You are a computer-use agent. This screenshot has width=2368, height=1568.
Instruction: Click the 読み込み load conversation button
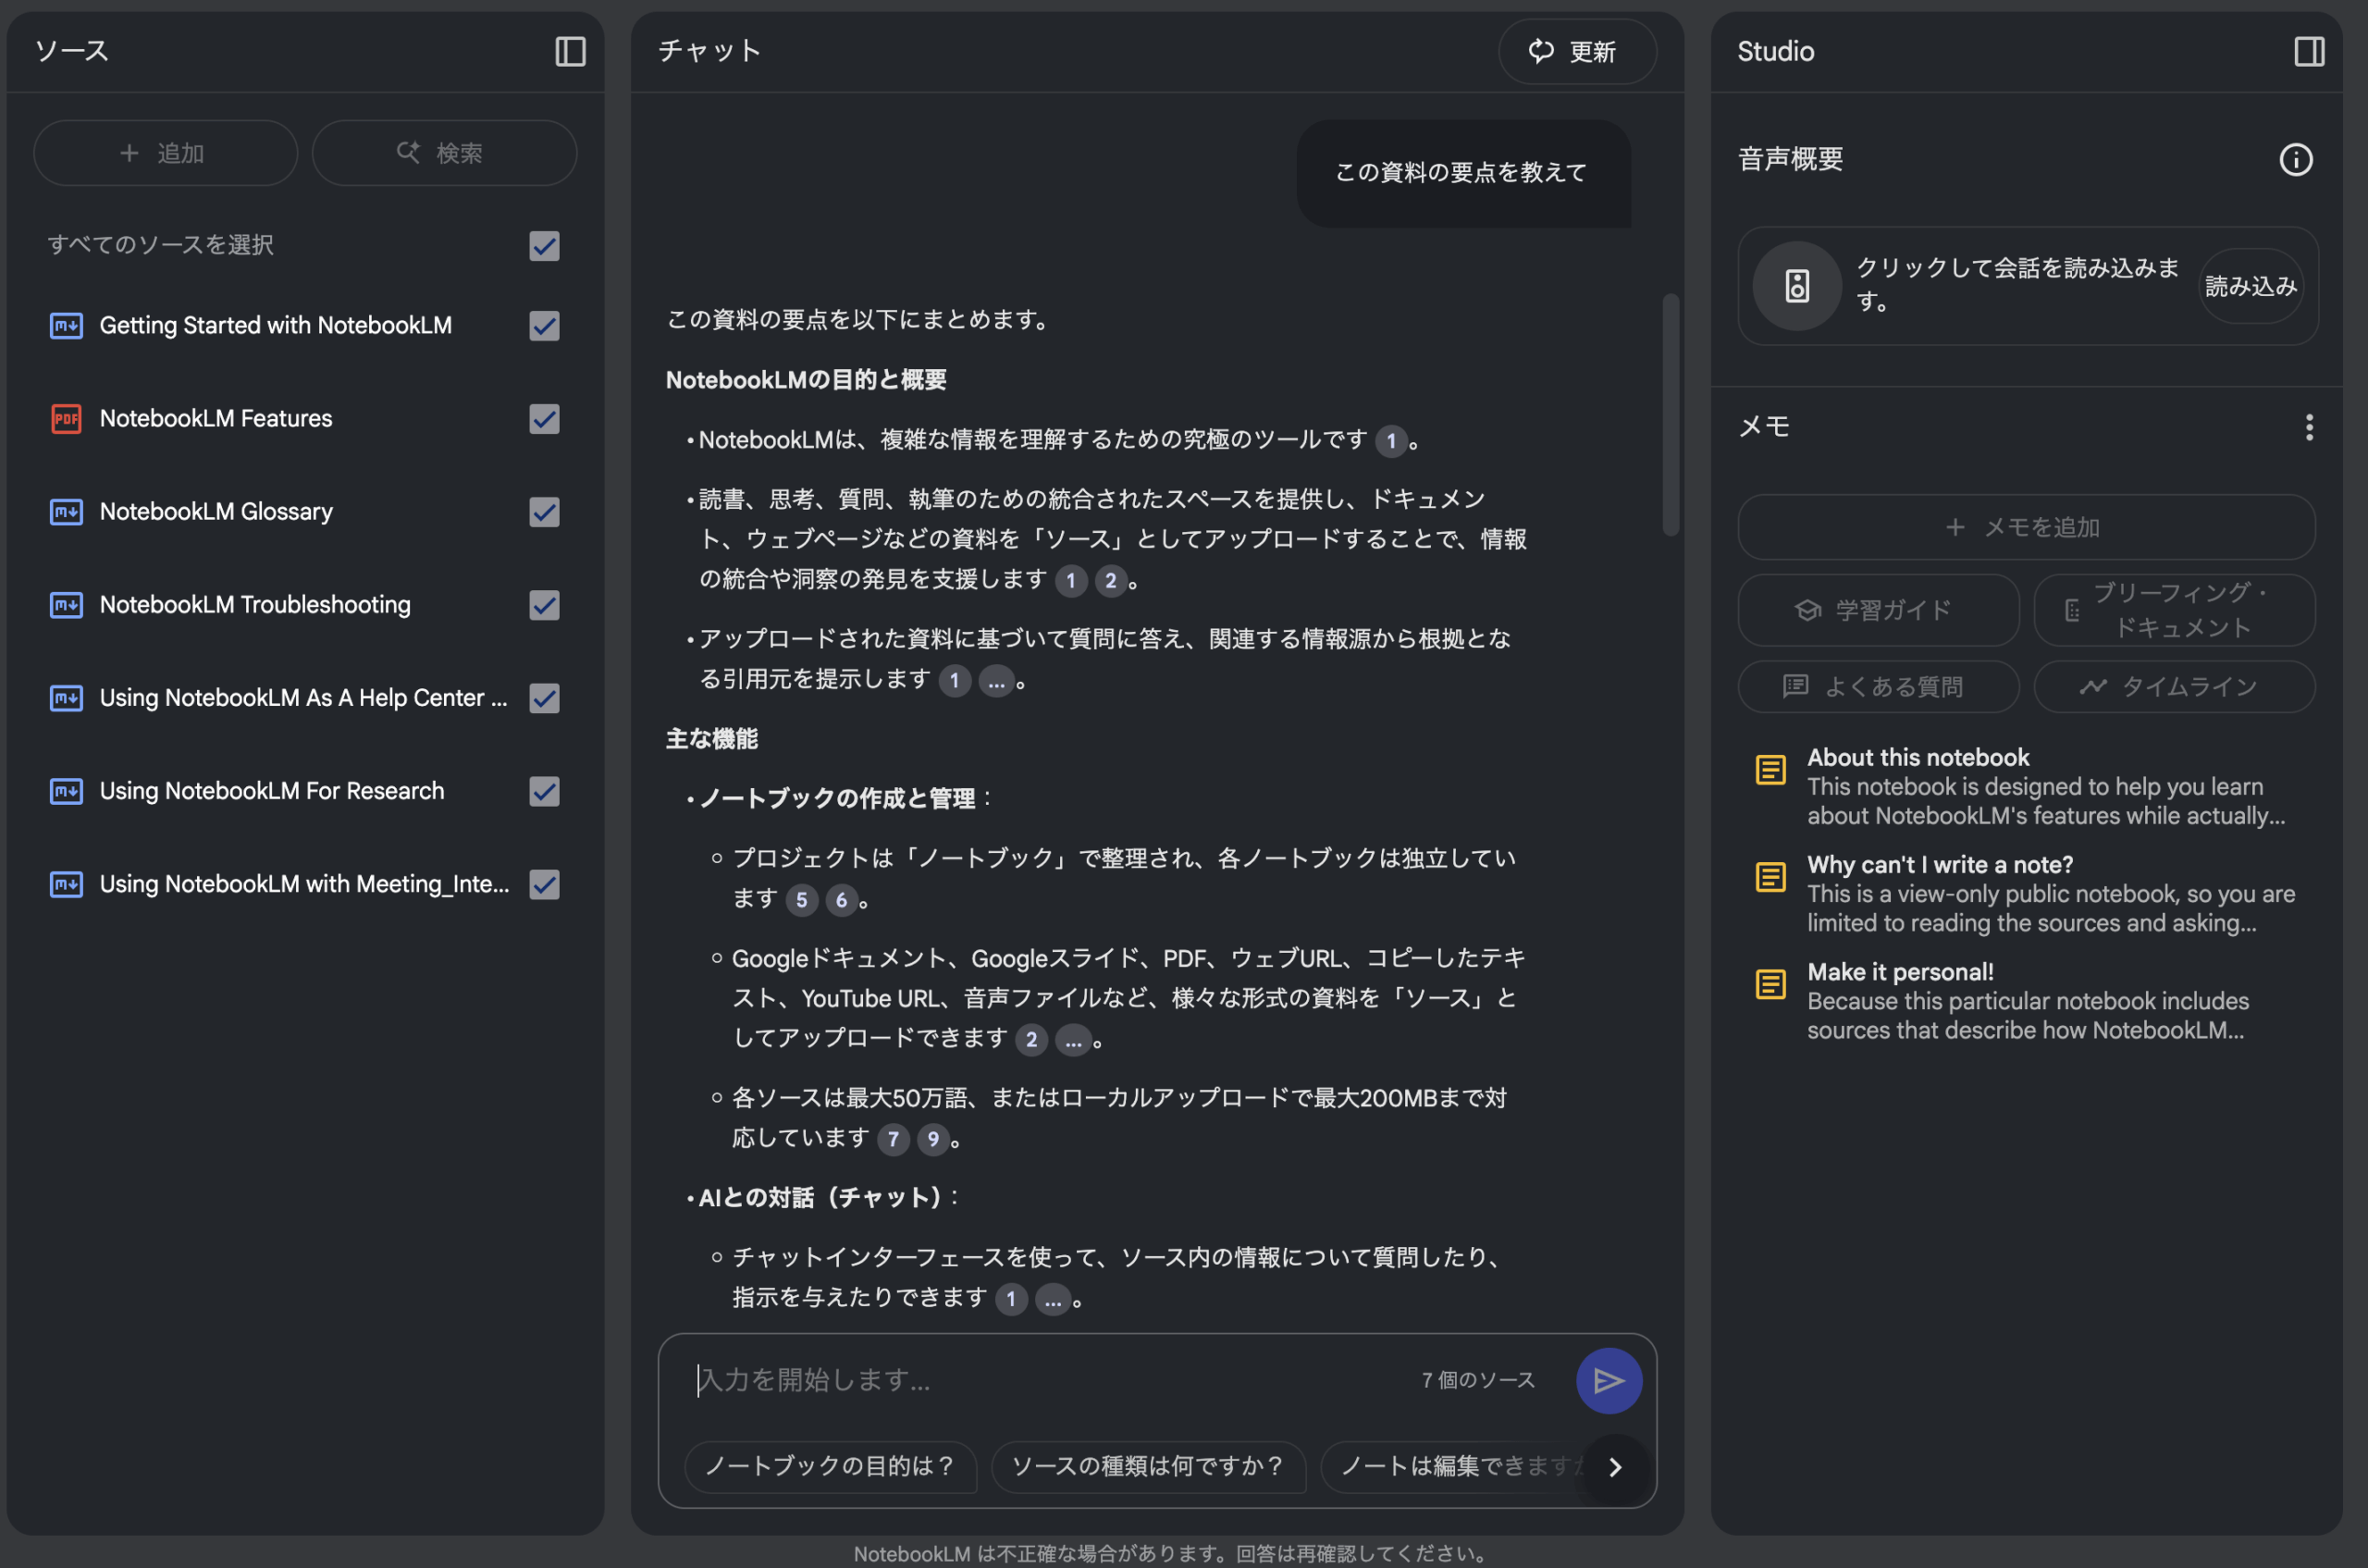point(2251,286)
